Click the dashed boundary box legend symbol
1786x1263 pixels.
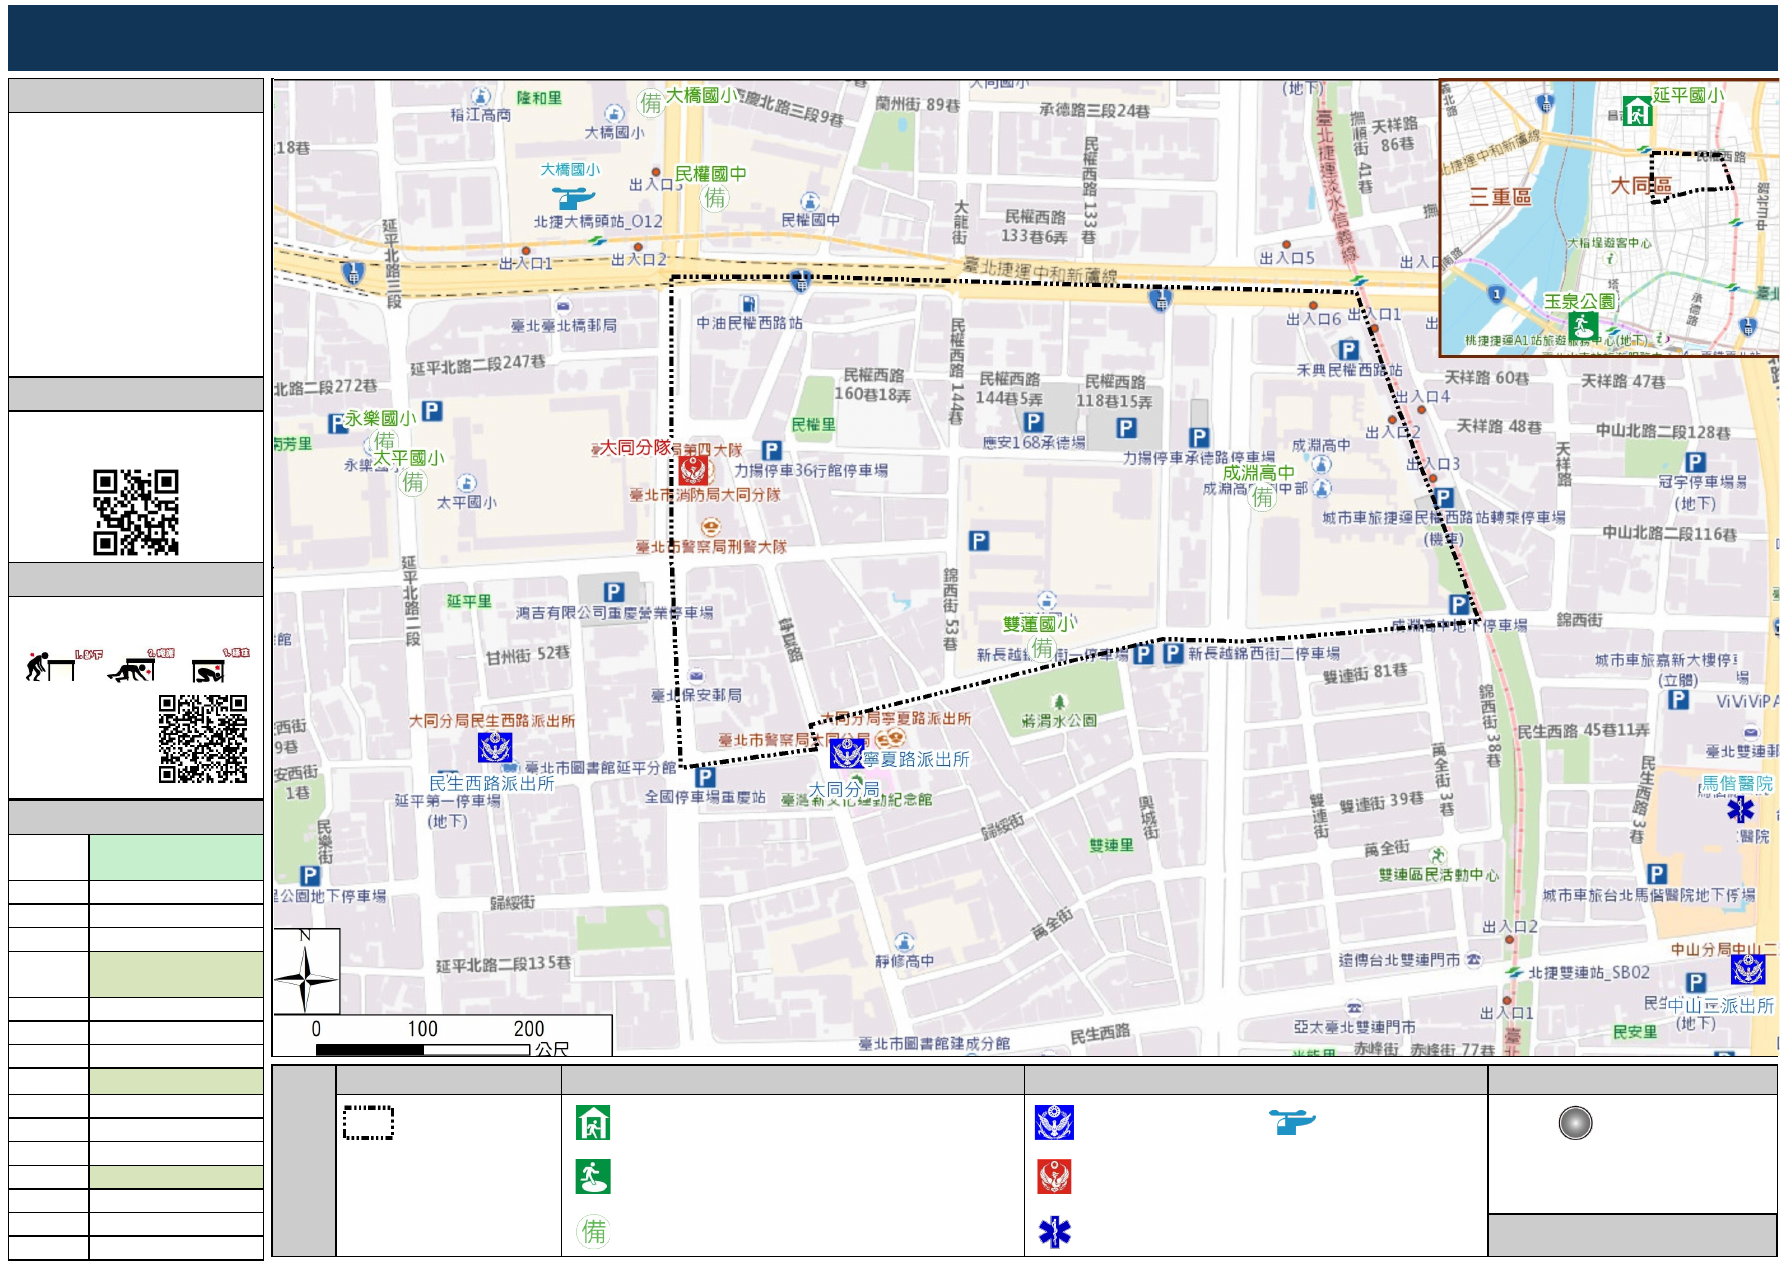click(368, 1123)
